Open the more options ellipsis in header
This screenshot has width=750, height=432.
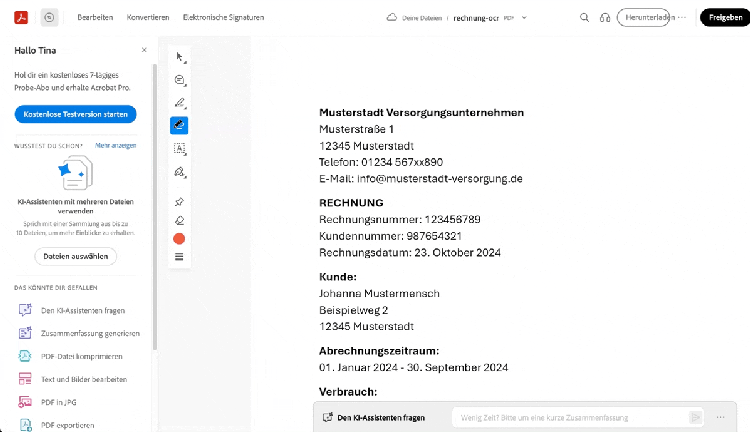click(x=682, y=17)
